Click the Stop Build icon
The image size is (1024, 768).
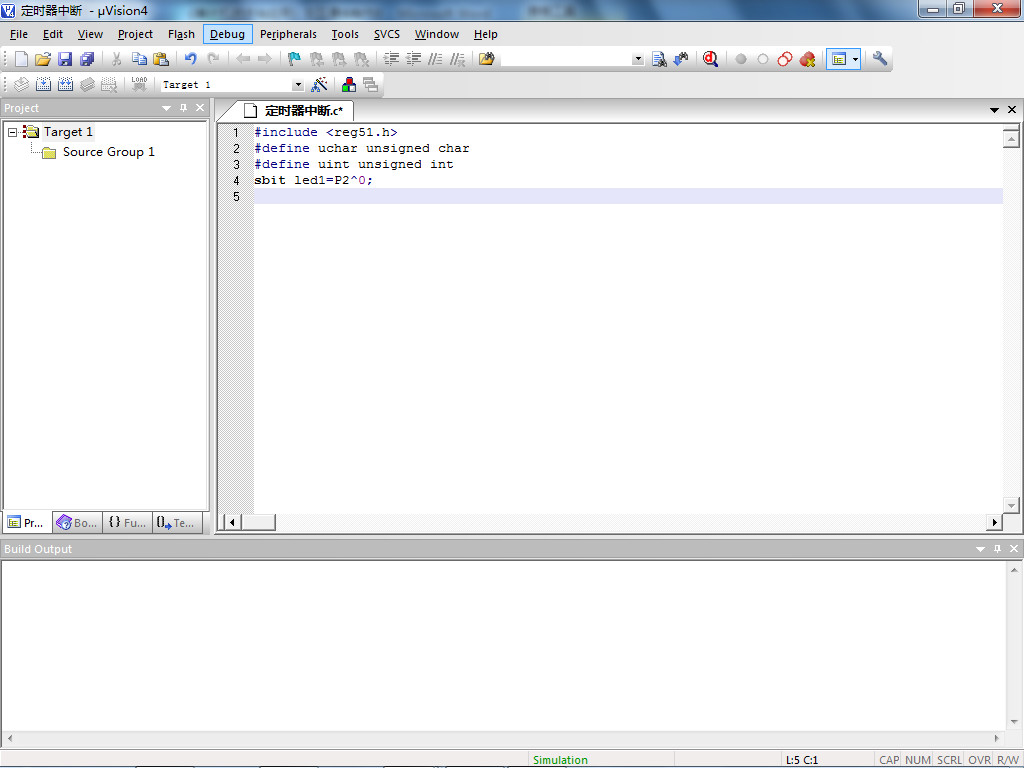109,84
